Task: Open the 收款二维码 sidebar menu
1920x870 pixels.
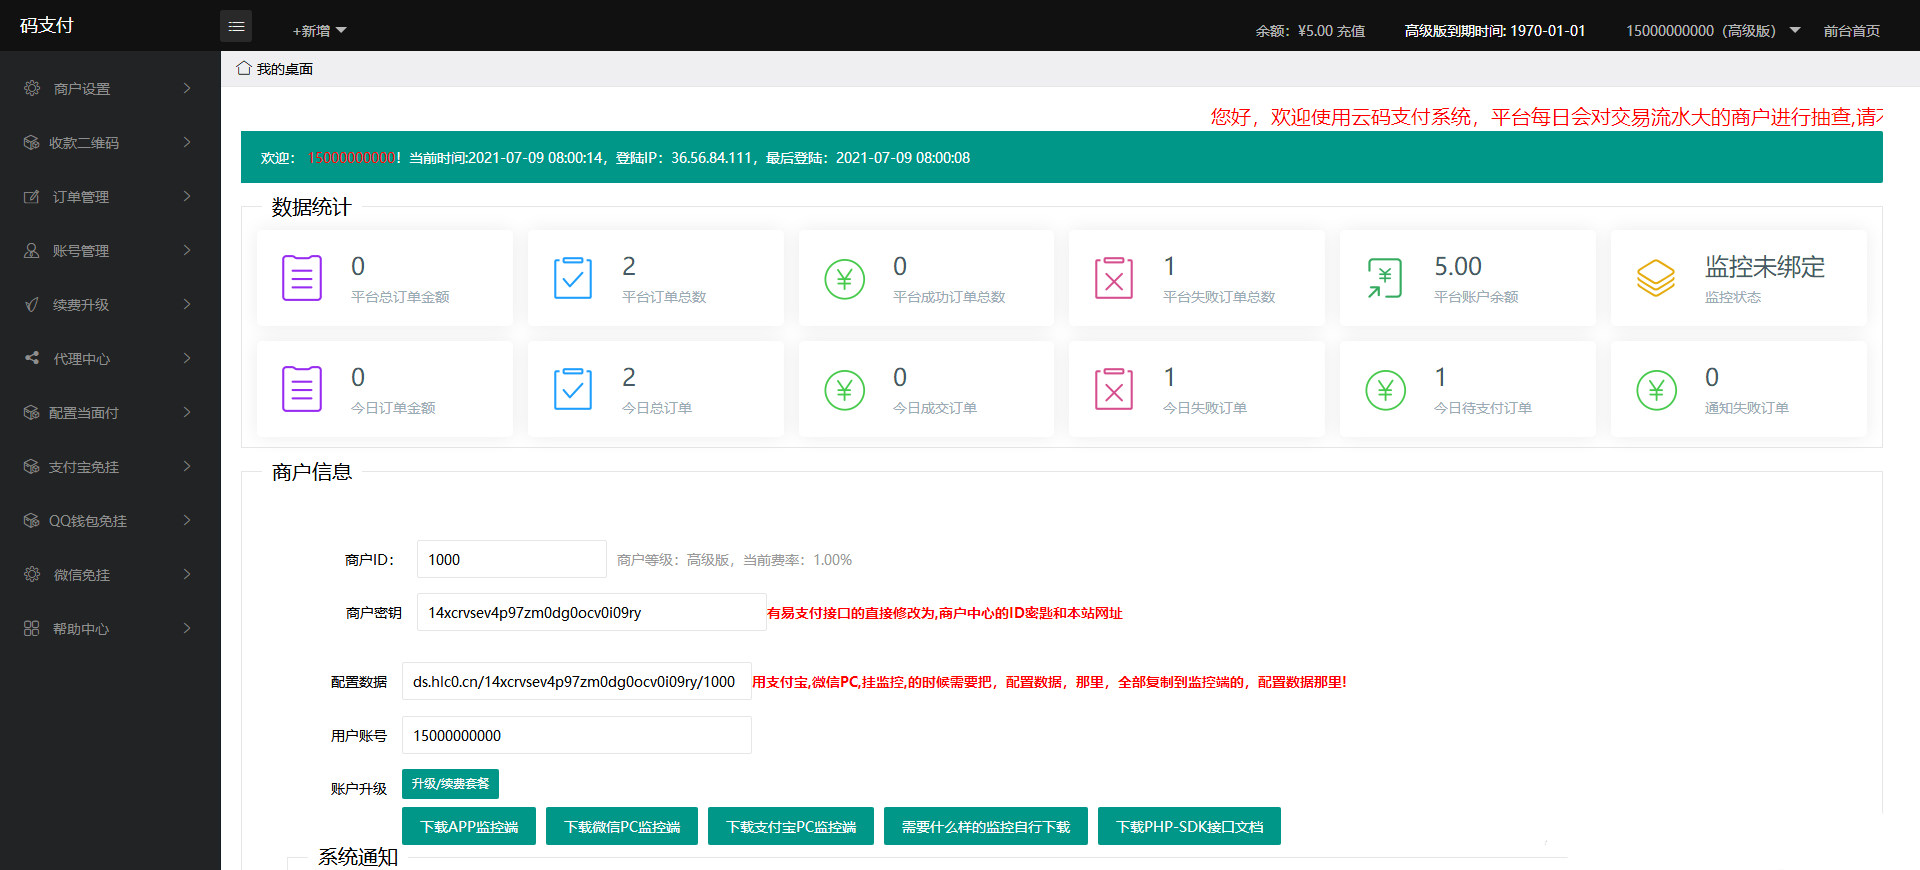Action: (x=110, y=142)
